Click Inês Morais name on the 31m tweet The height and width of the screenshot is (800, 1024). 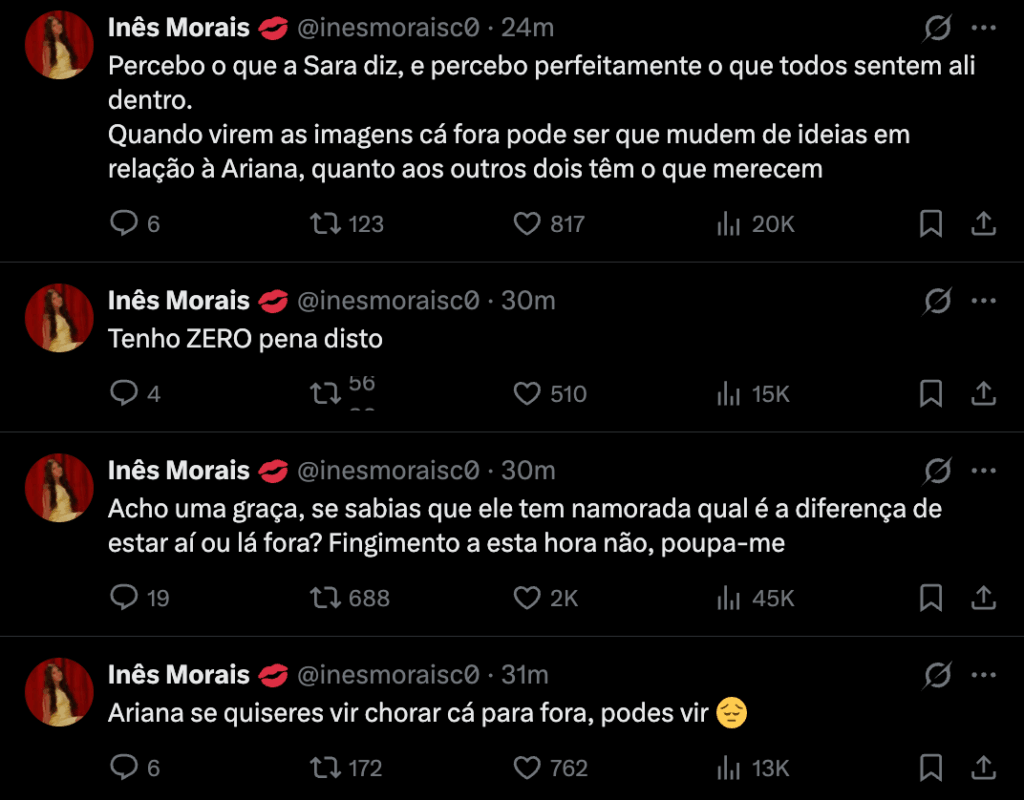tap(179, 675)
